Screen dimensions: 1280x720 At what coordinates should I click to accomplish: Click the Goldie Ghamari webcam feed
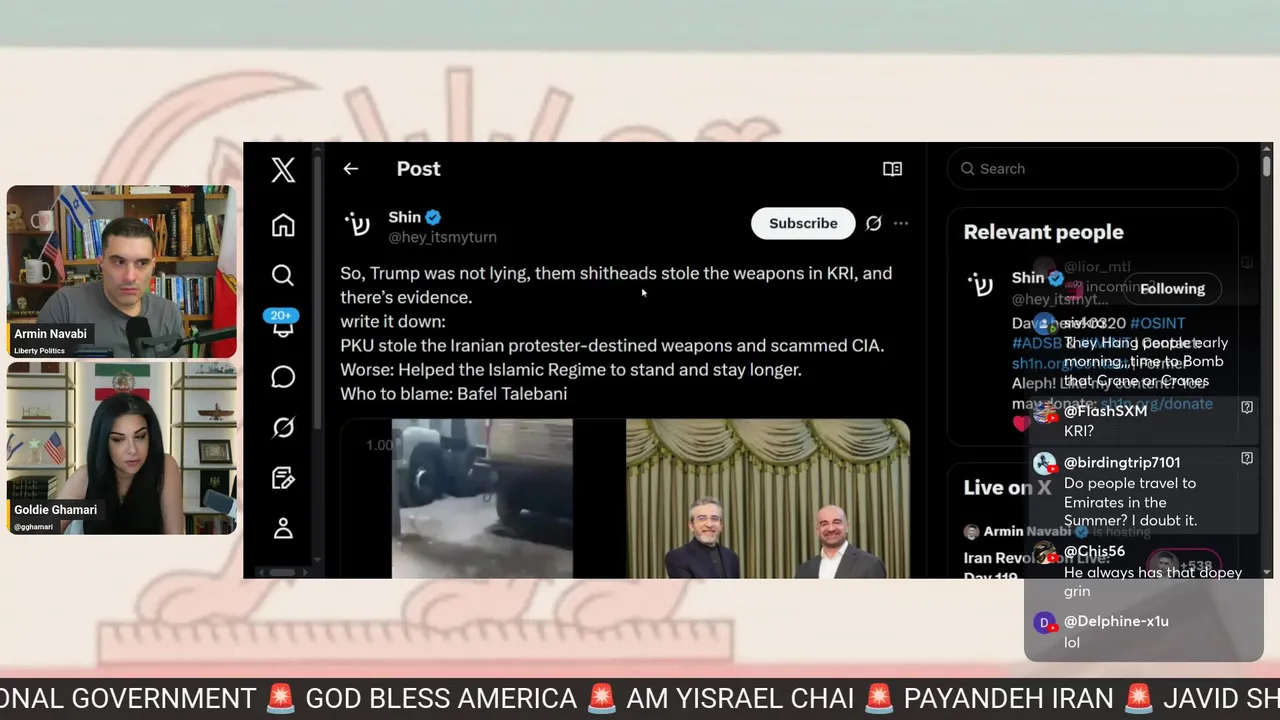coord(121,448)
